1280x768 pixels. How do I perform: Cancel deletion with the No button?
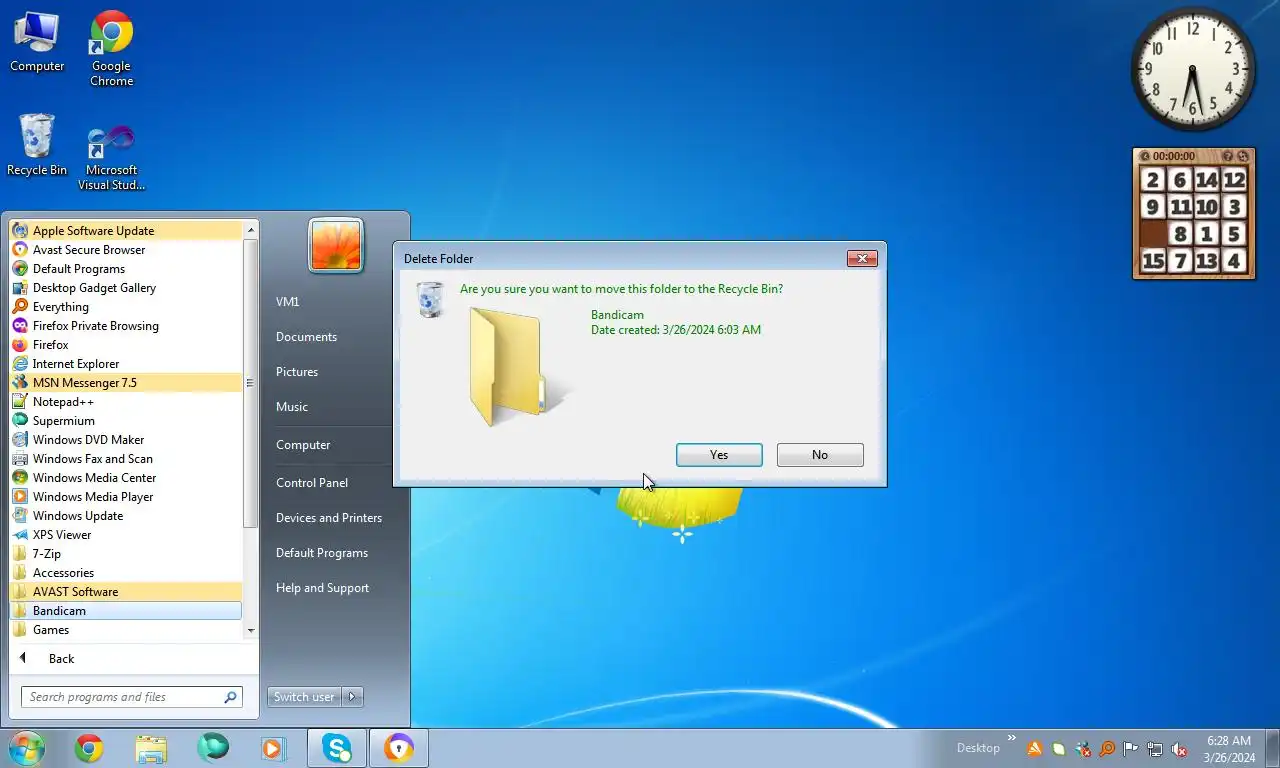(820, 455)
